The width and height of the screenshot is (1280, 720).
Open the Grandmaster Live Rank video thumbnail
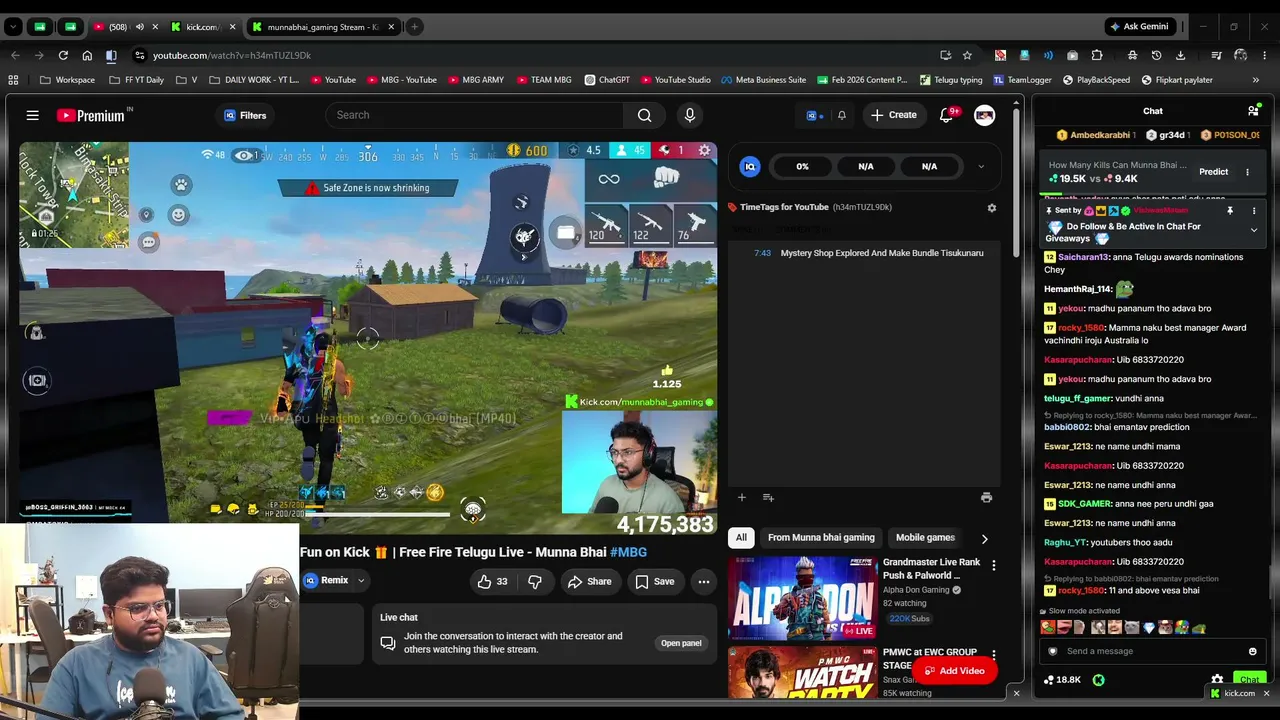(x=802, y=598)
